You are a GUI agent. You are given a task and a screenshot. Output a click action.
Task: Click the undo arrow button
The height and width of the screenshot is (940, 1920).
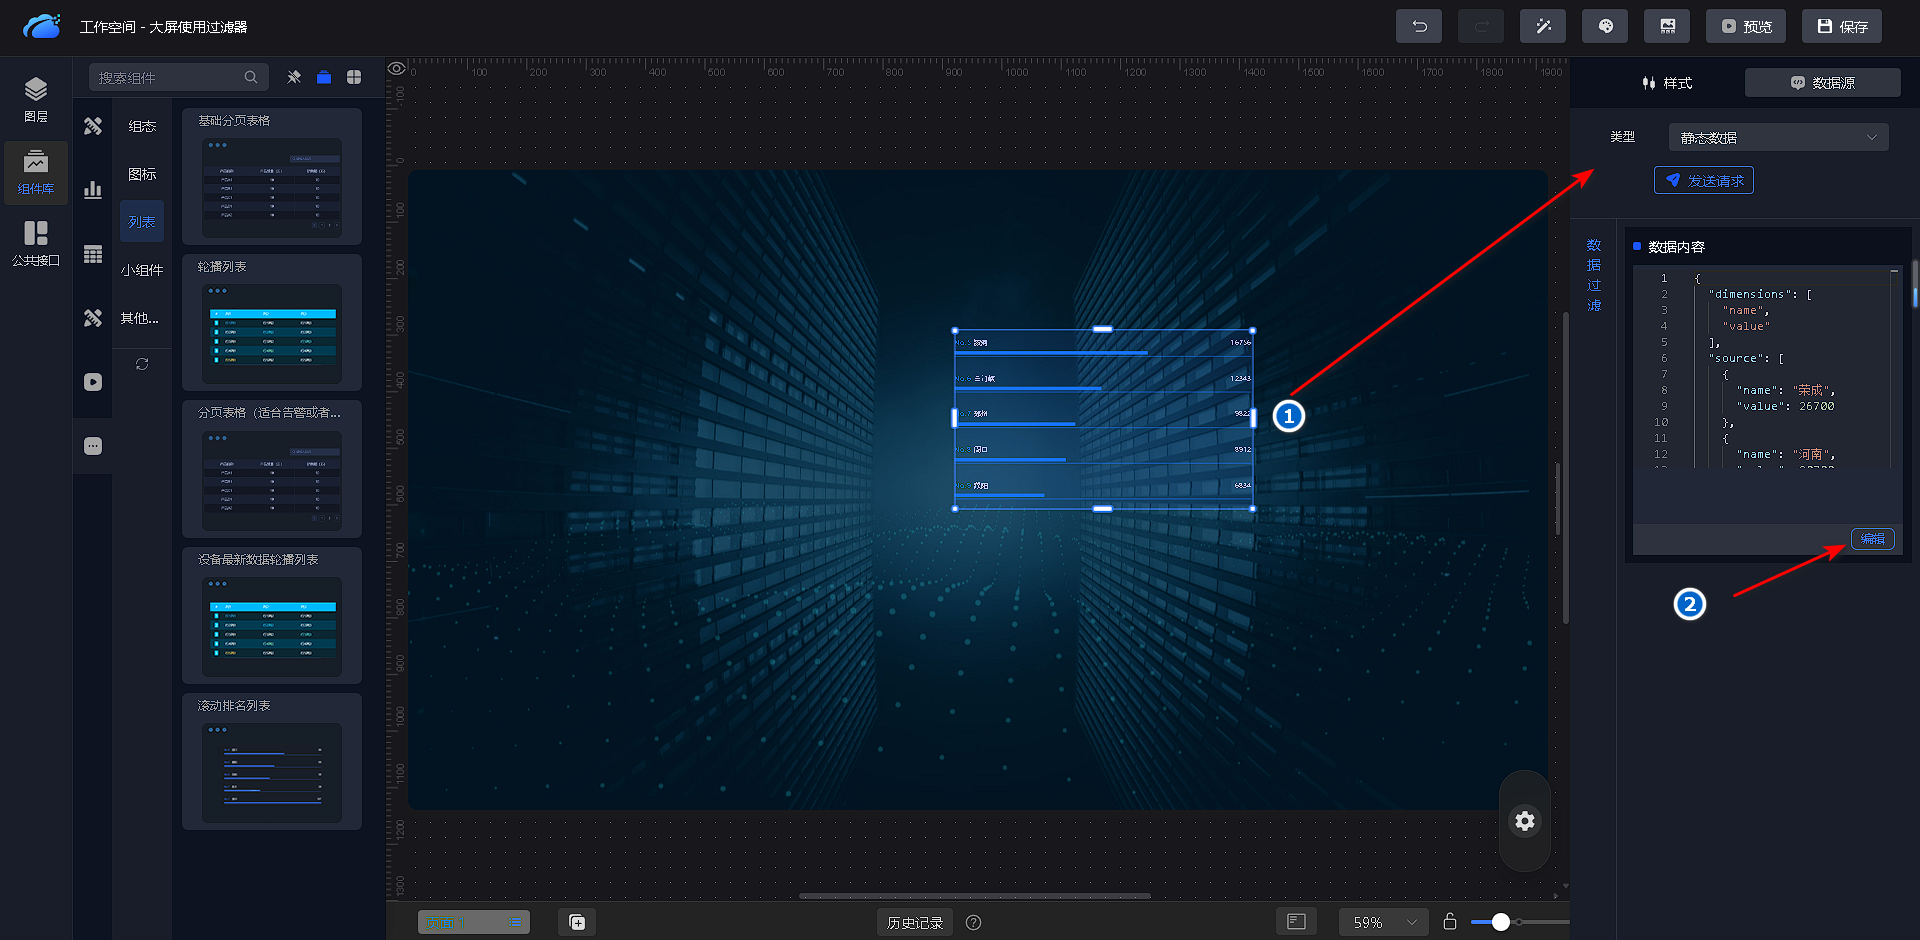1418,27
